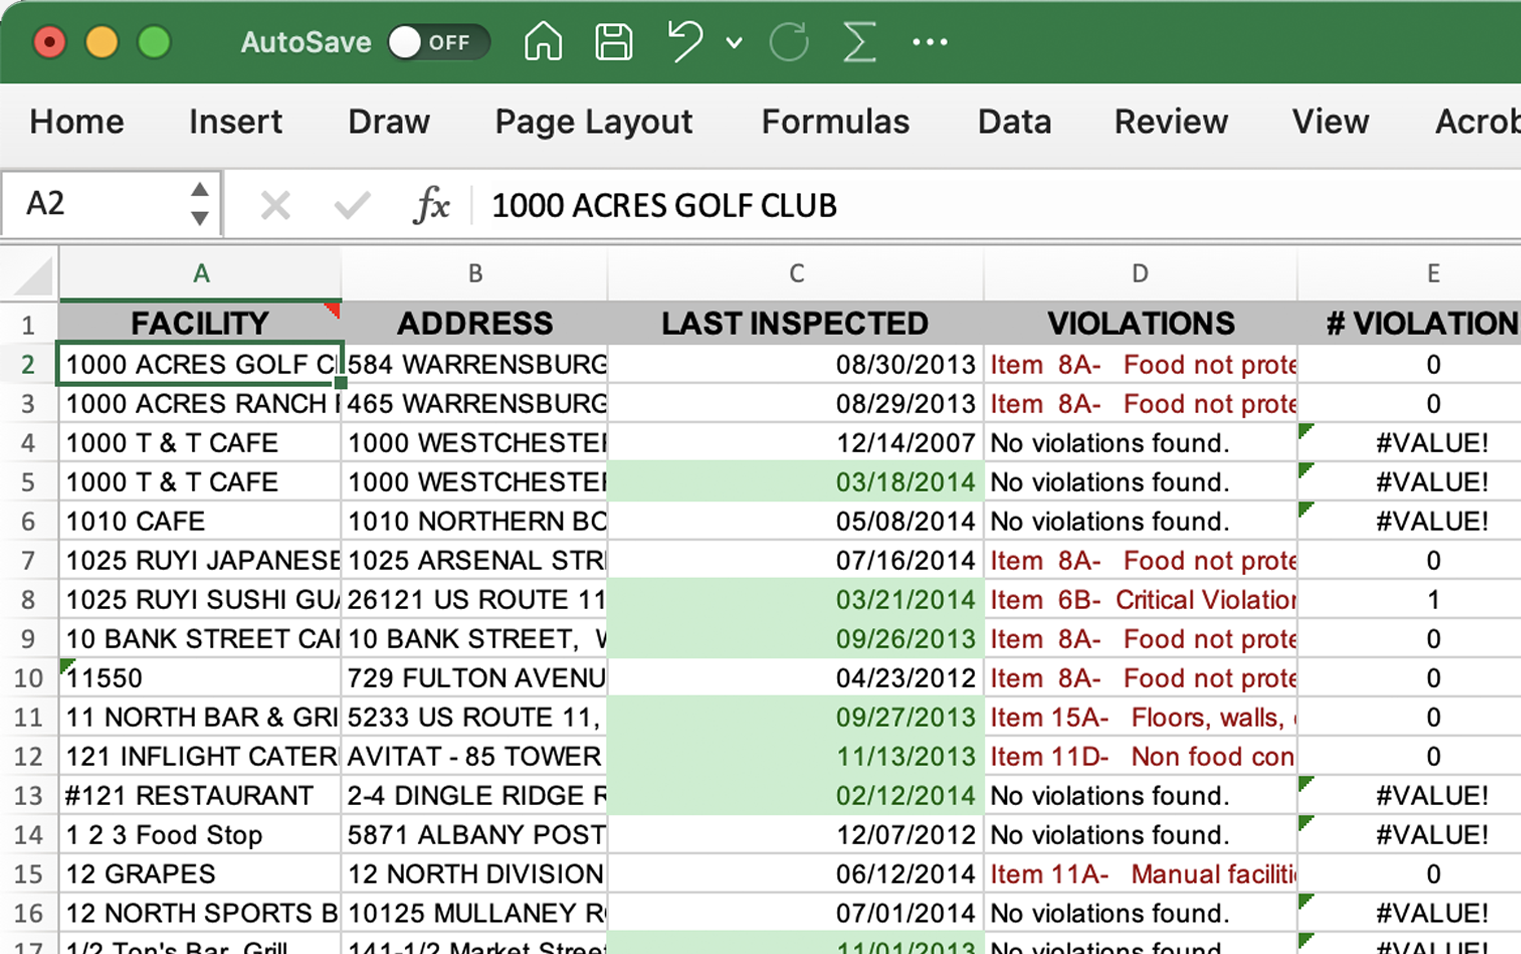The width and height of the screenshot is (1521, 954).
Task: Click the confirm checkmark in formula bar
Action: (x=352, y=206)
